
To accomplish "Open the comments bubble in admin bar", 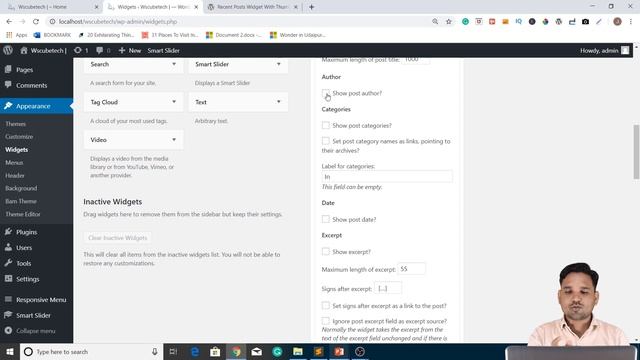I will (x=103, y=50).
